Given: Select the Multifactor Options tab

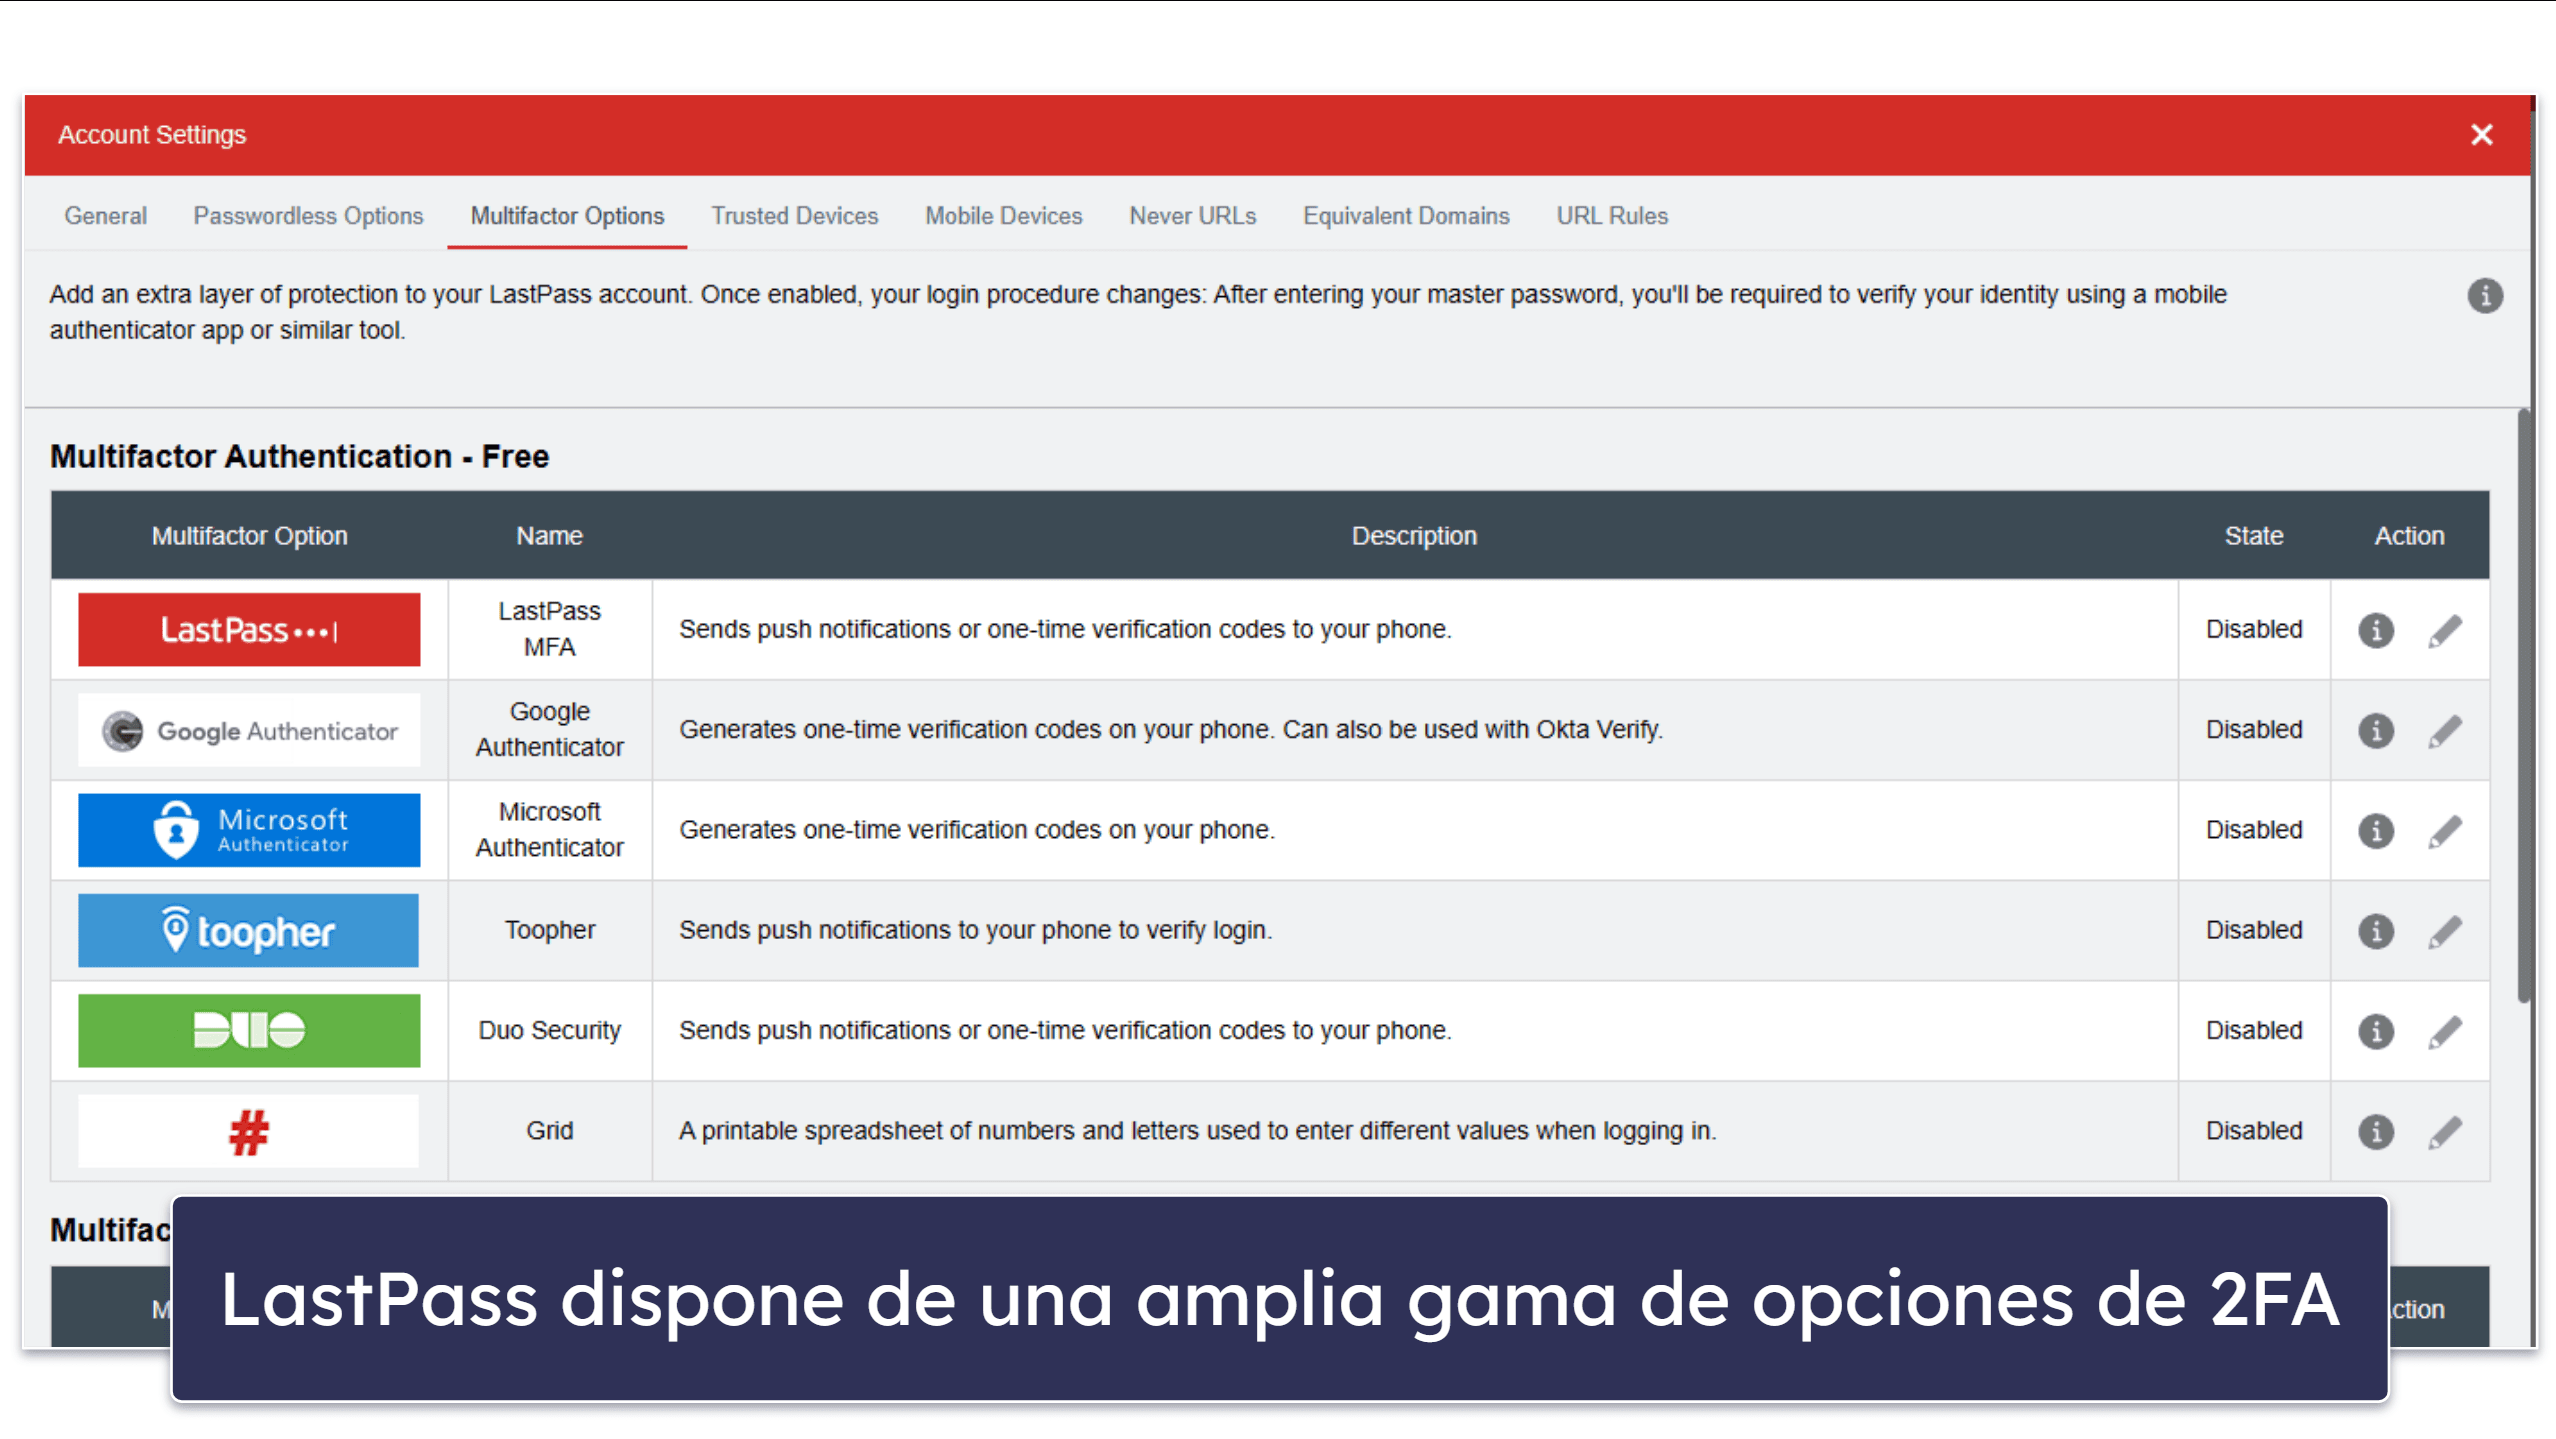Looking at the screenshot, I should pyautogui.click(x=567, y=216).
